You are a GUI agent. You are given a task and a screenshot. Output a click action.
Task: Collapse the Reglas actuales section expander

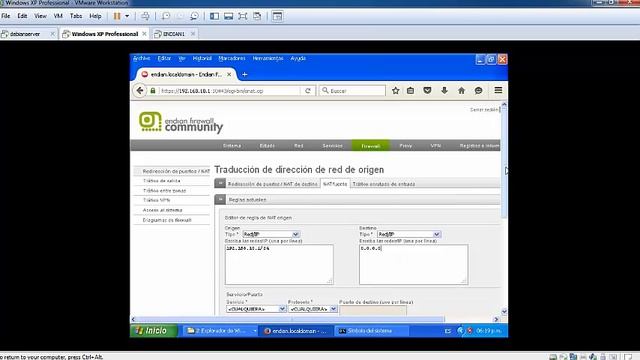(220, 199)
